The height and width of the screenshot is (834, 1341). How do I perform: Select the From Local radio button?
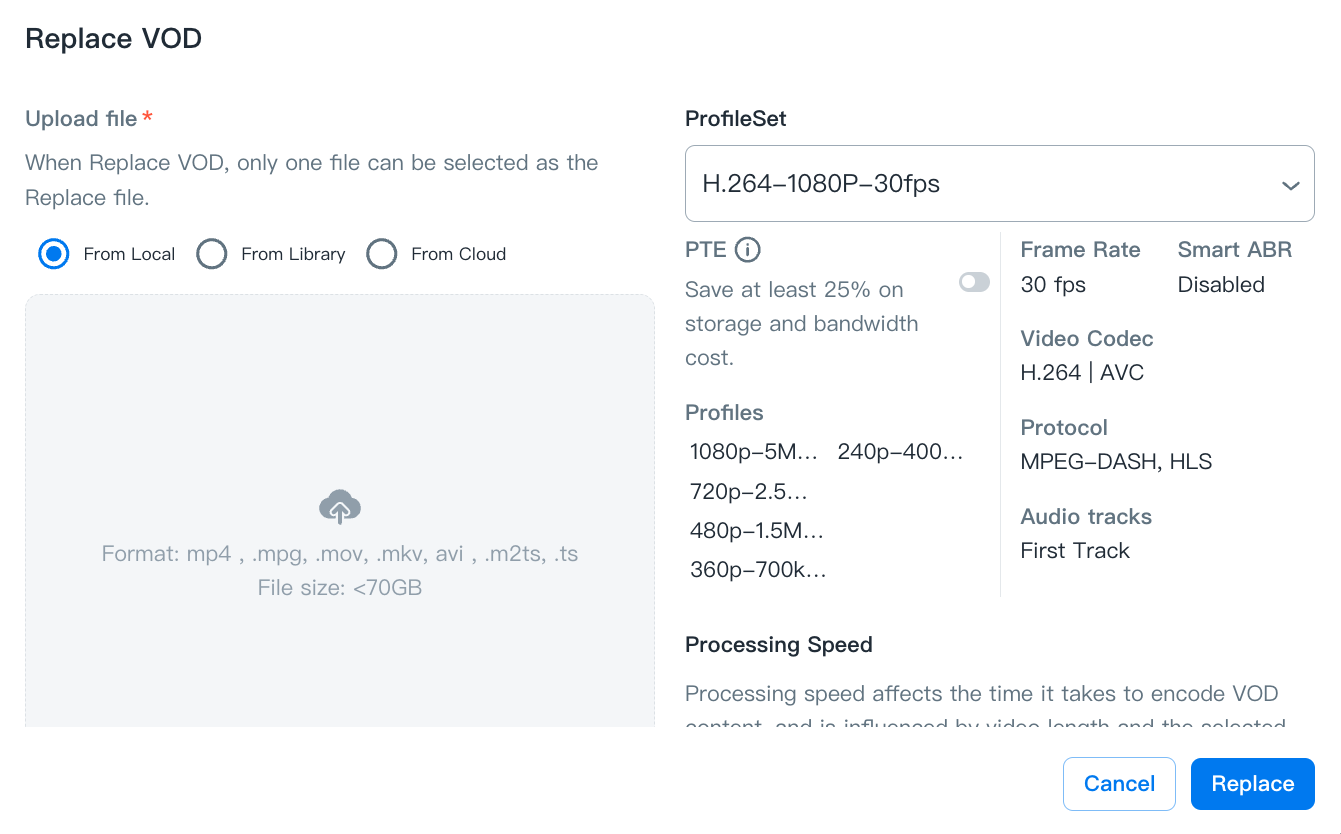[54, 254]
